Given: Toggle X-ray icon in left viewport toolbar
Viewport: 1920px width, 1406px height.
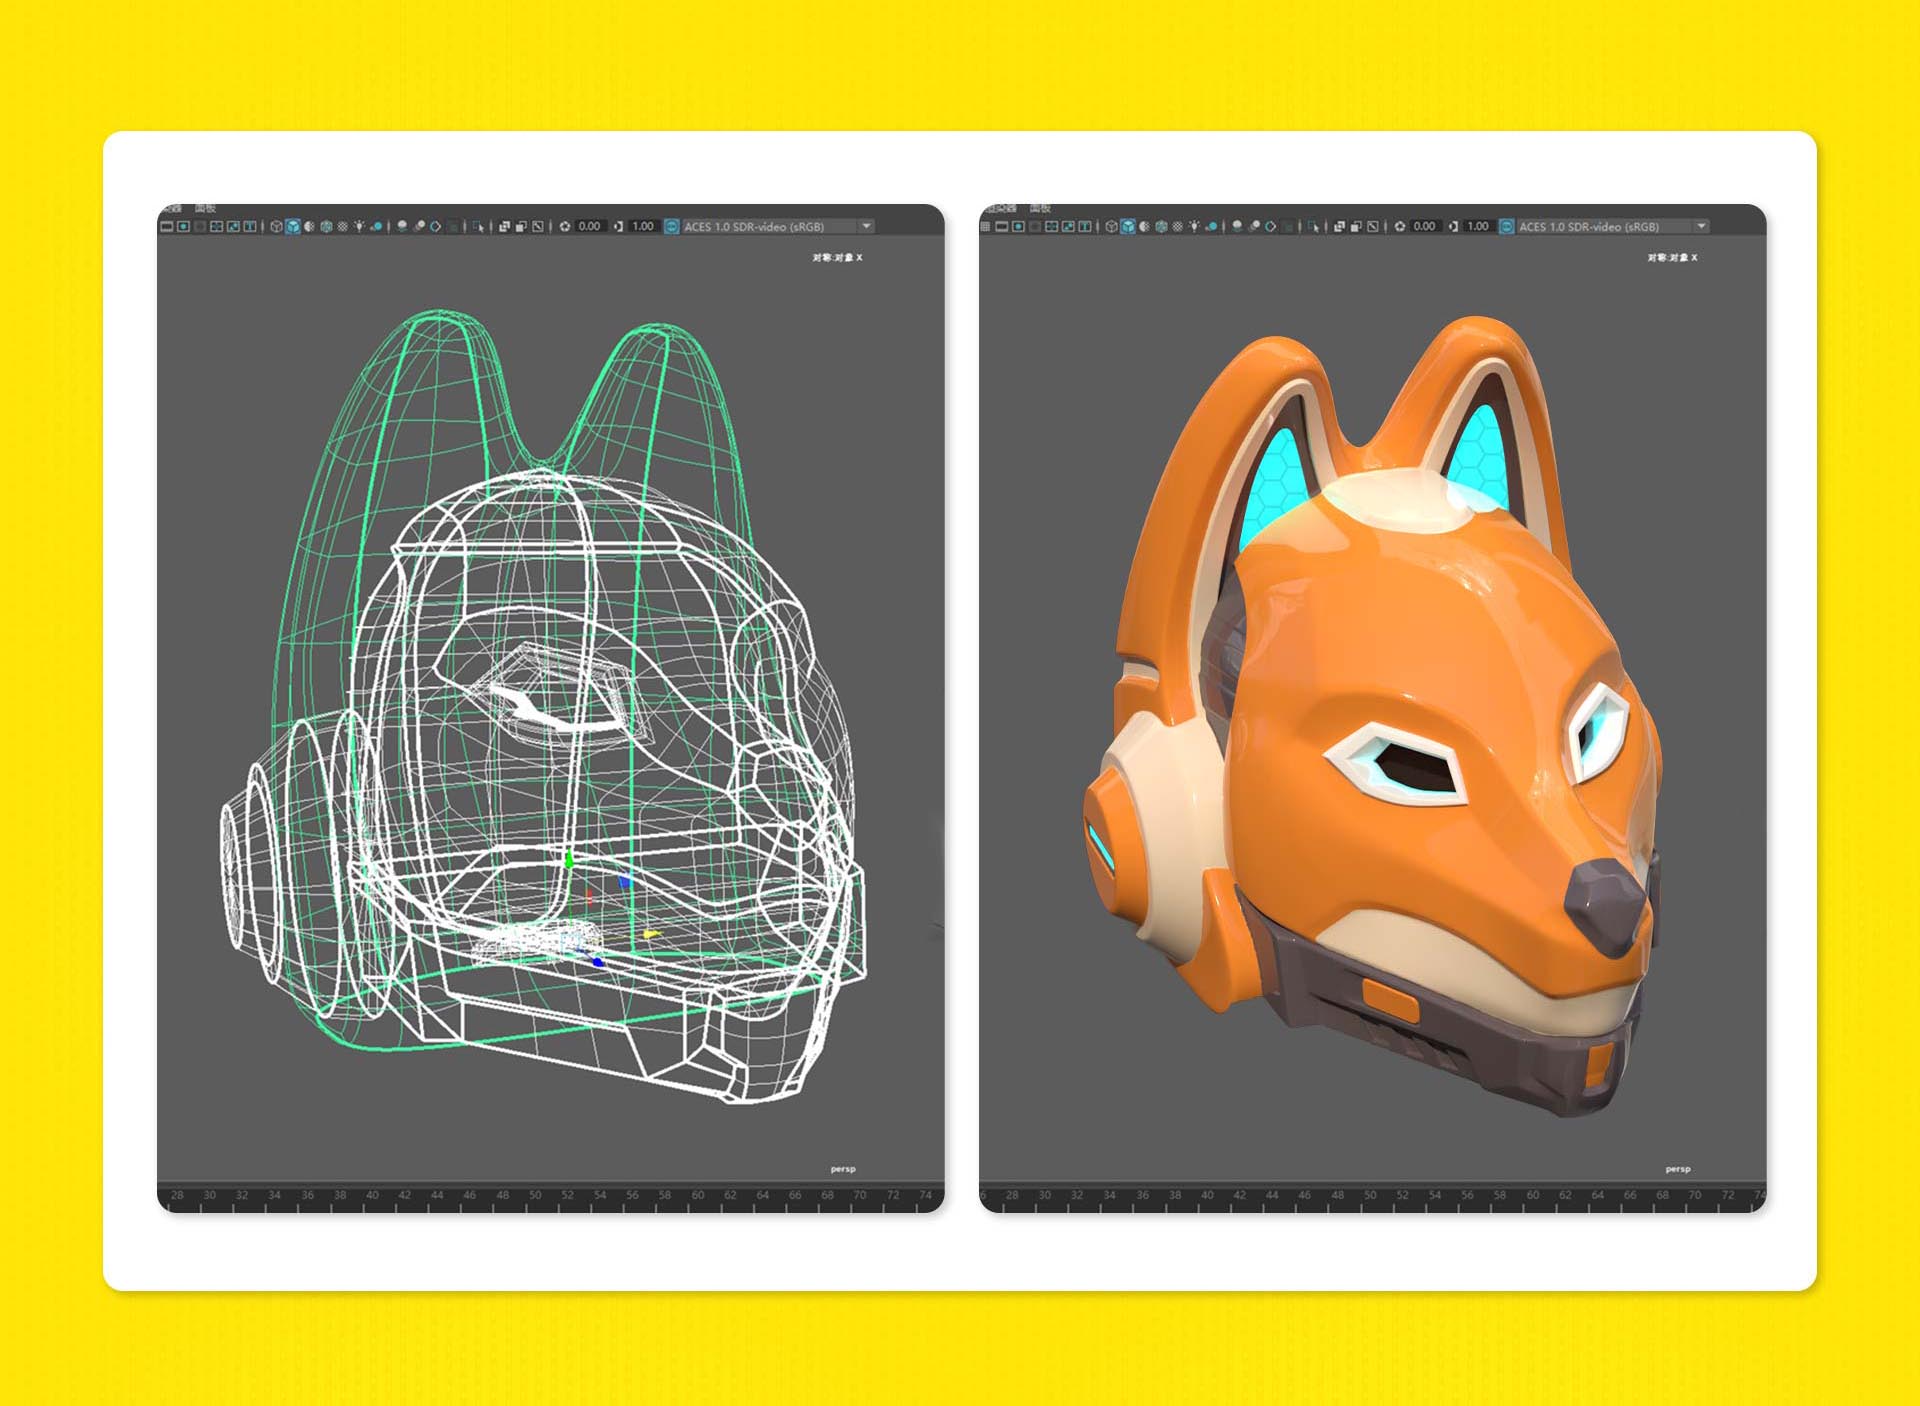Looking at the screenshot, I should click(504, 226).
